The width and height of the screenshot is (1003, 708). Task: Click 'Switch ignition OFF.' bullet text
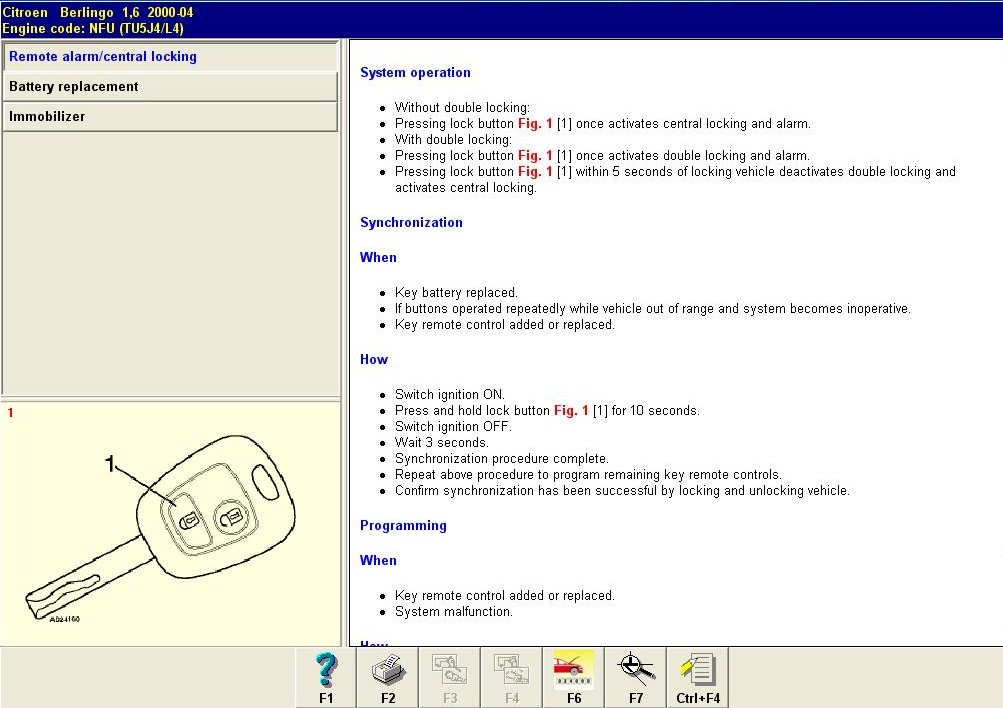453,427
